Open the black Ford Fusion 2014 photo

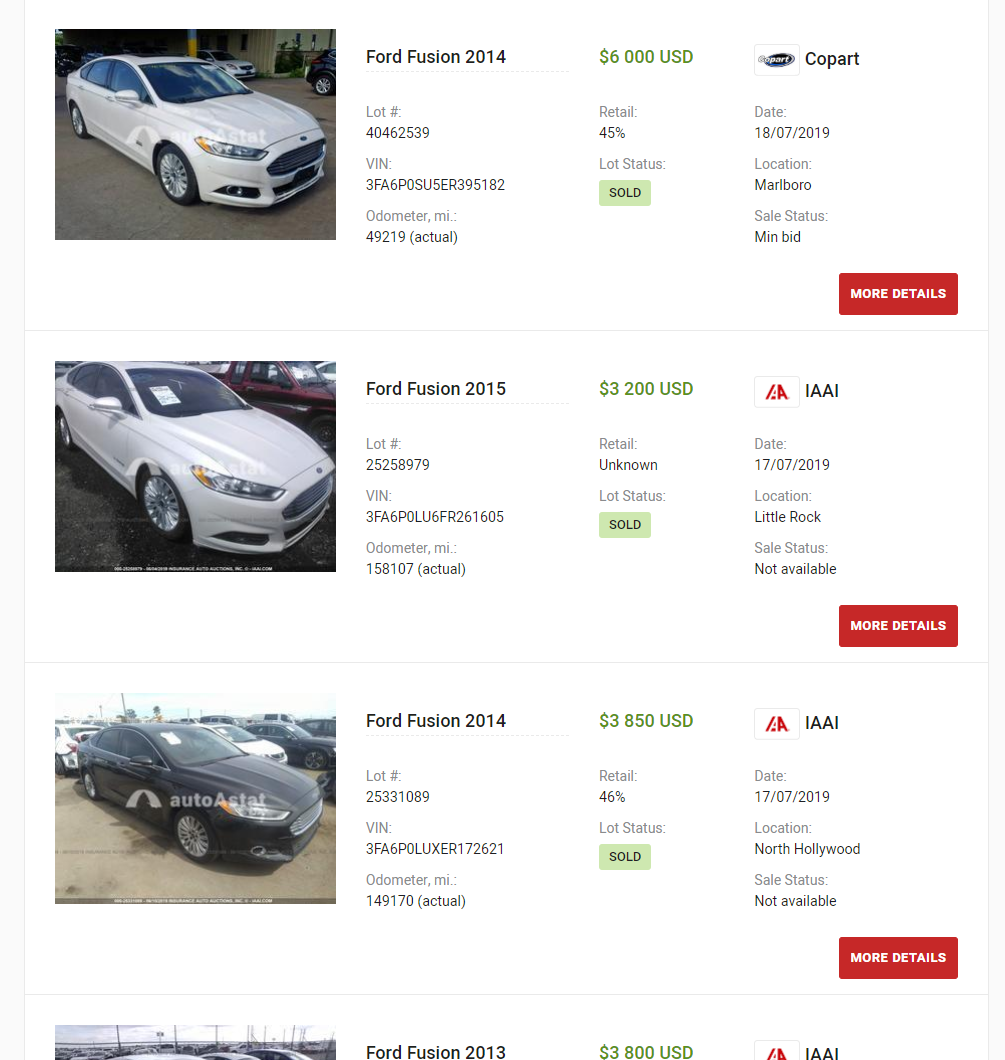point(195,798)
